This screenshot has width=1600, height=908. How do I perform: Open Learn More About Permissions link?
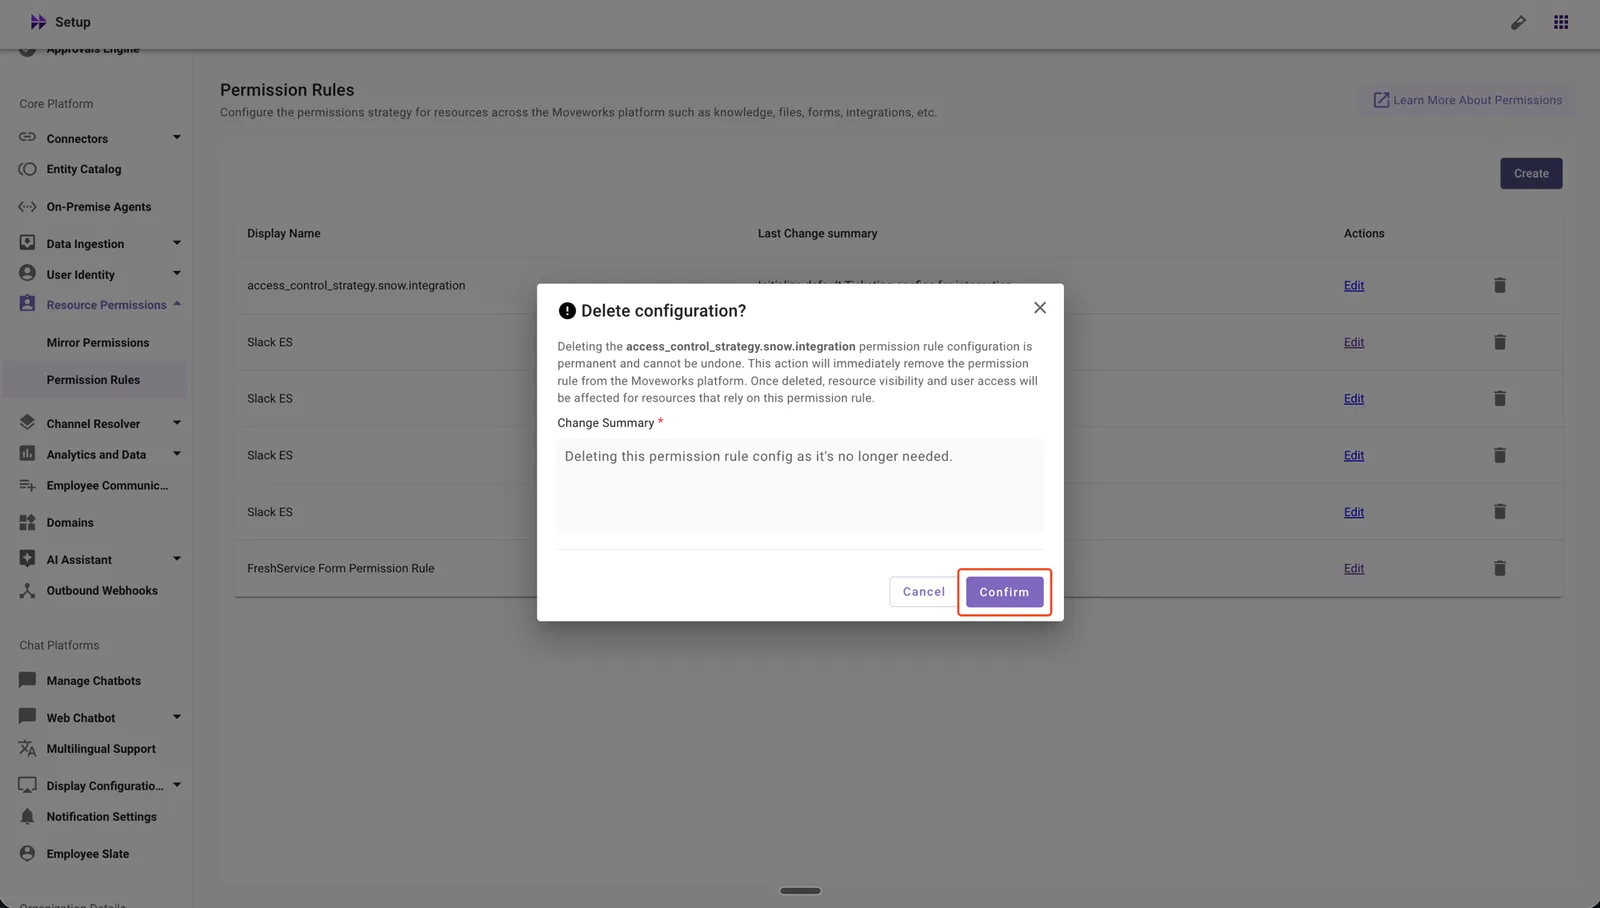[x=1467, y=100]
